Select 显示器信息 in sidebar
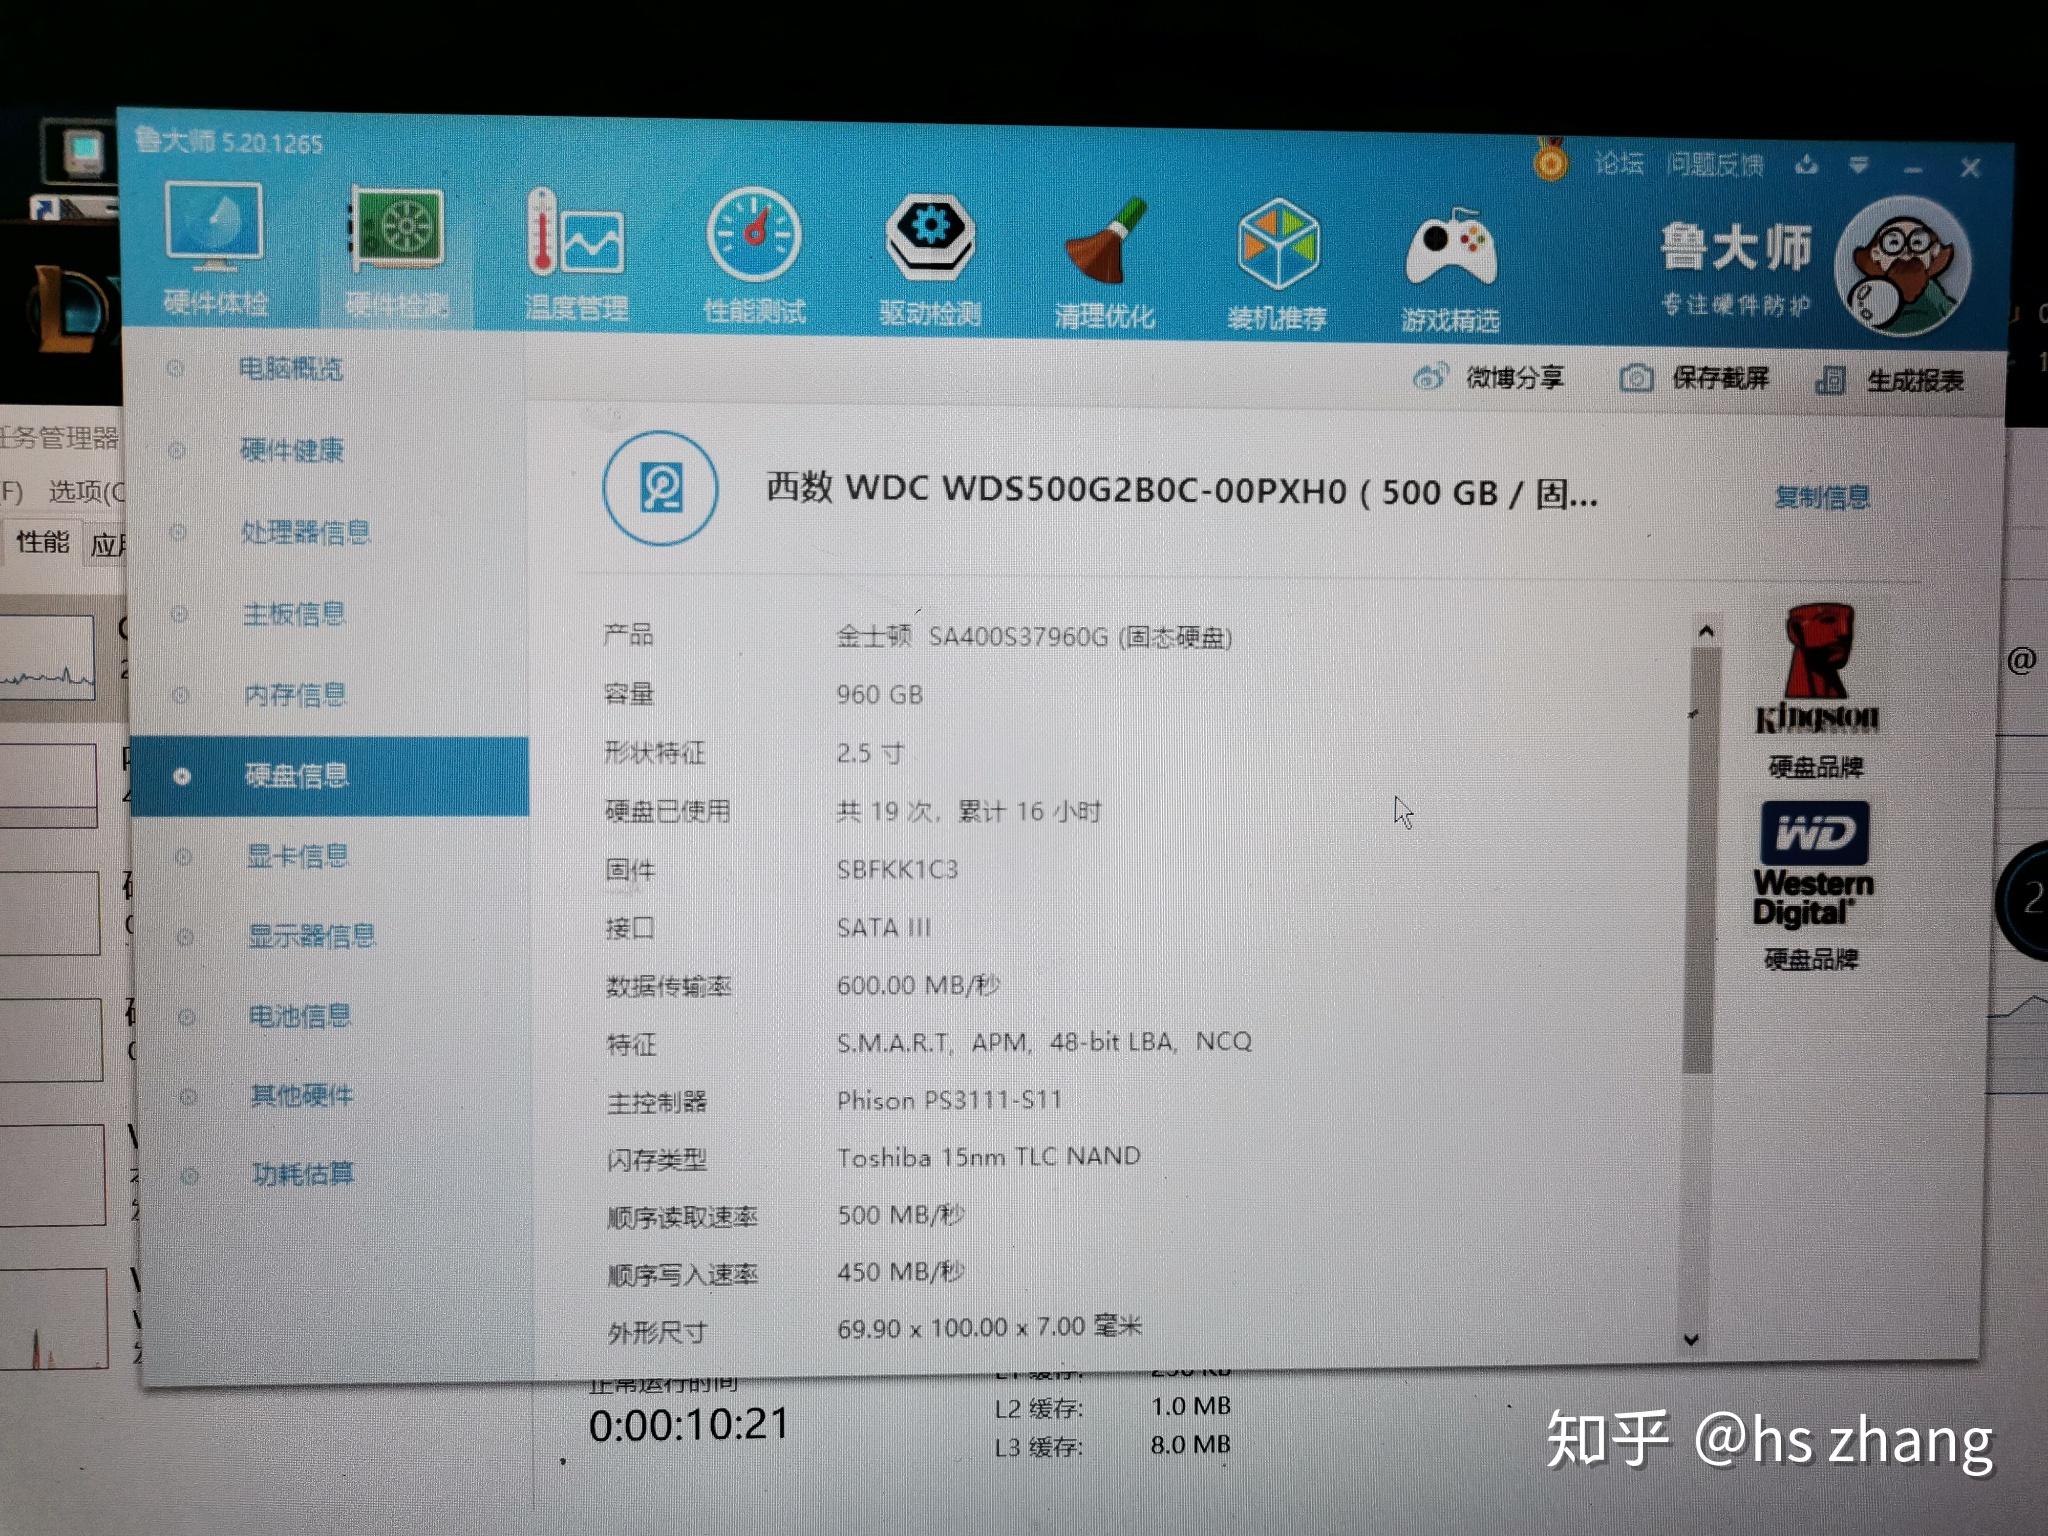 coord(312,936)
